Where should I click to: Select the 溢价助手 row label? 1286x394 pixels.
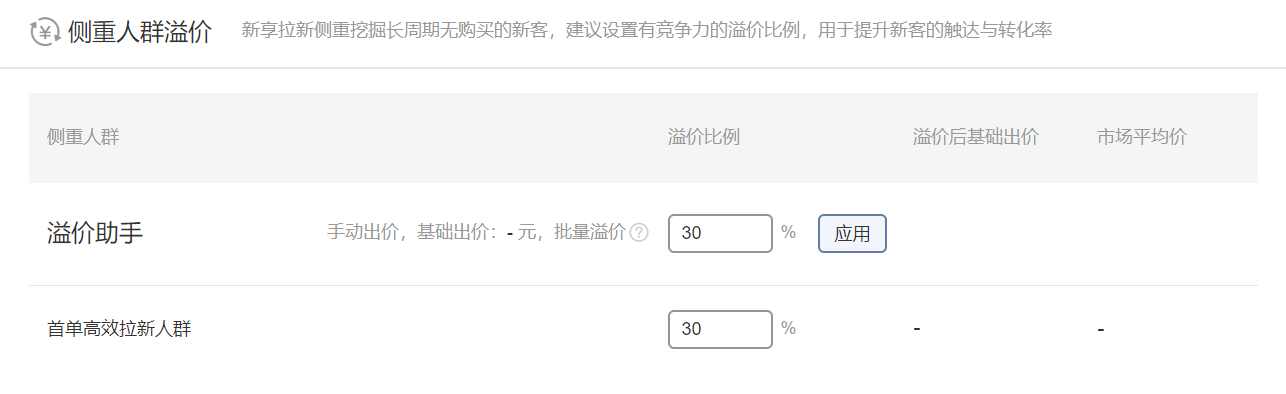95,233
